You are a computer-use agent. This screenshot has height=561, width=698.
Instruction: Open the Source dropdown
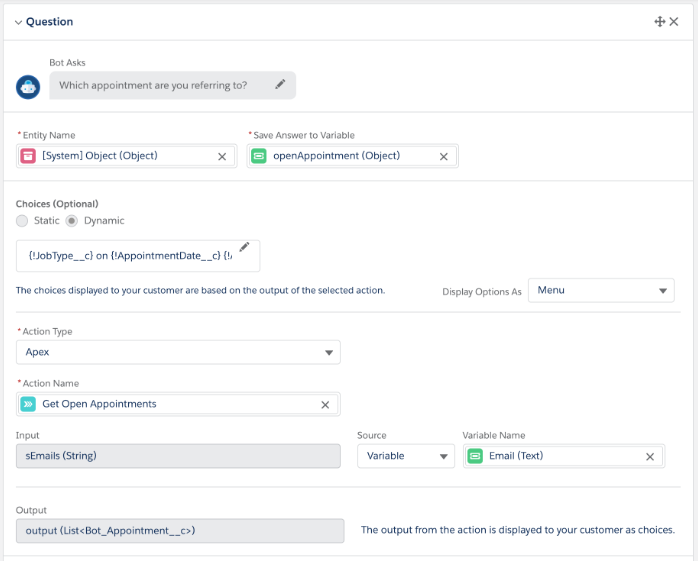405,456
